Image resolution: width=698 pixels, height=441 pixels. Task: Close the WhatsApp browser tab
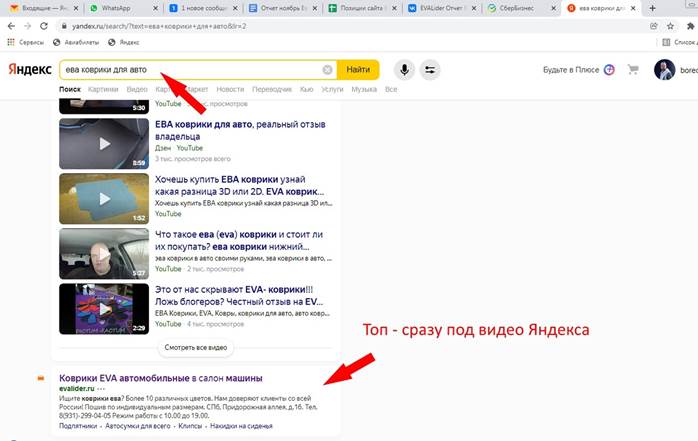155,8
